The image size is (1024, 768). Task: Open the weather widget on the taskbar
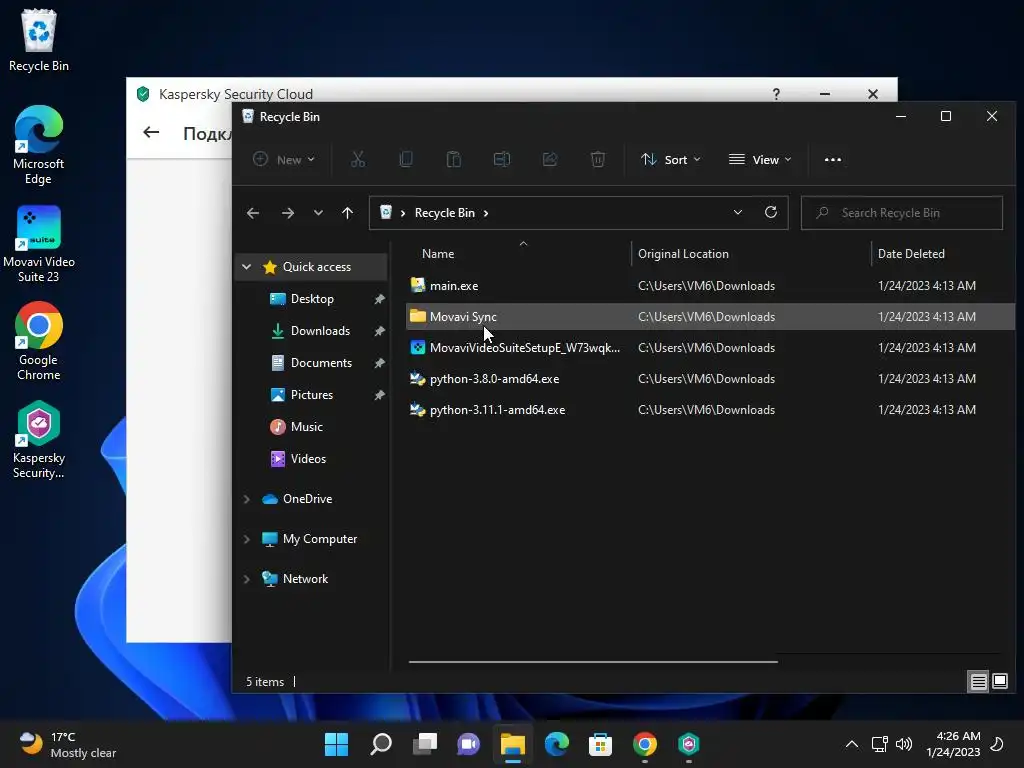coord(67,744)
